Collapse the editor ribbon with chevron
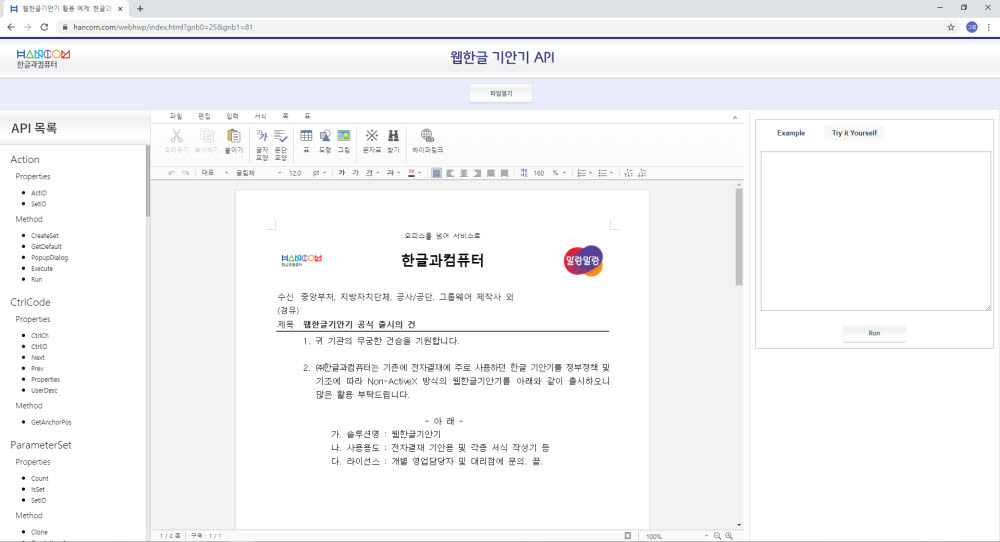Viewport: 1000px width, 542px height. [x=735, y=117]
